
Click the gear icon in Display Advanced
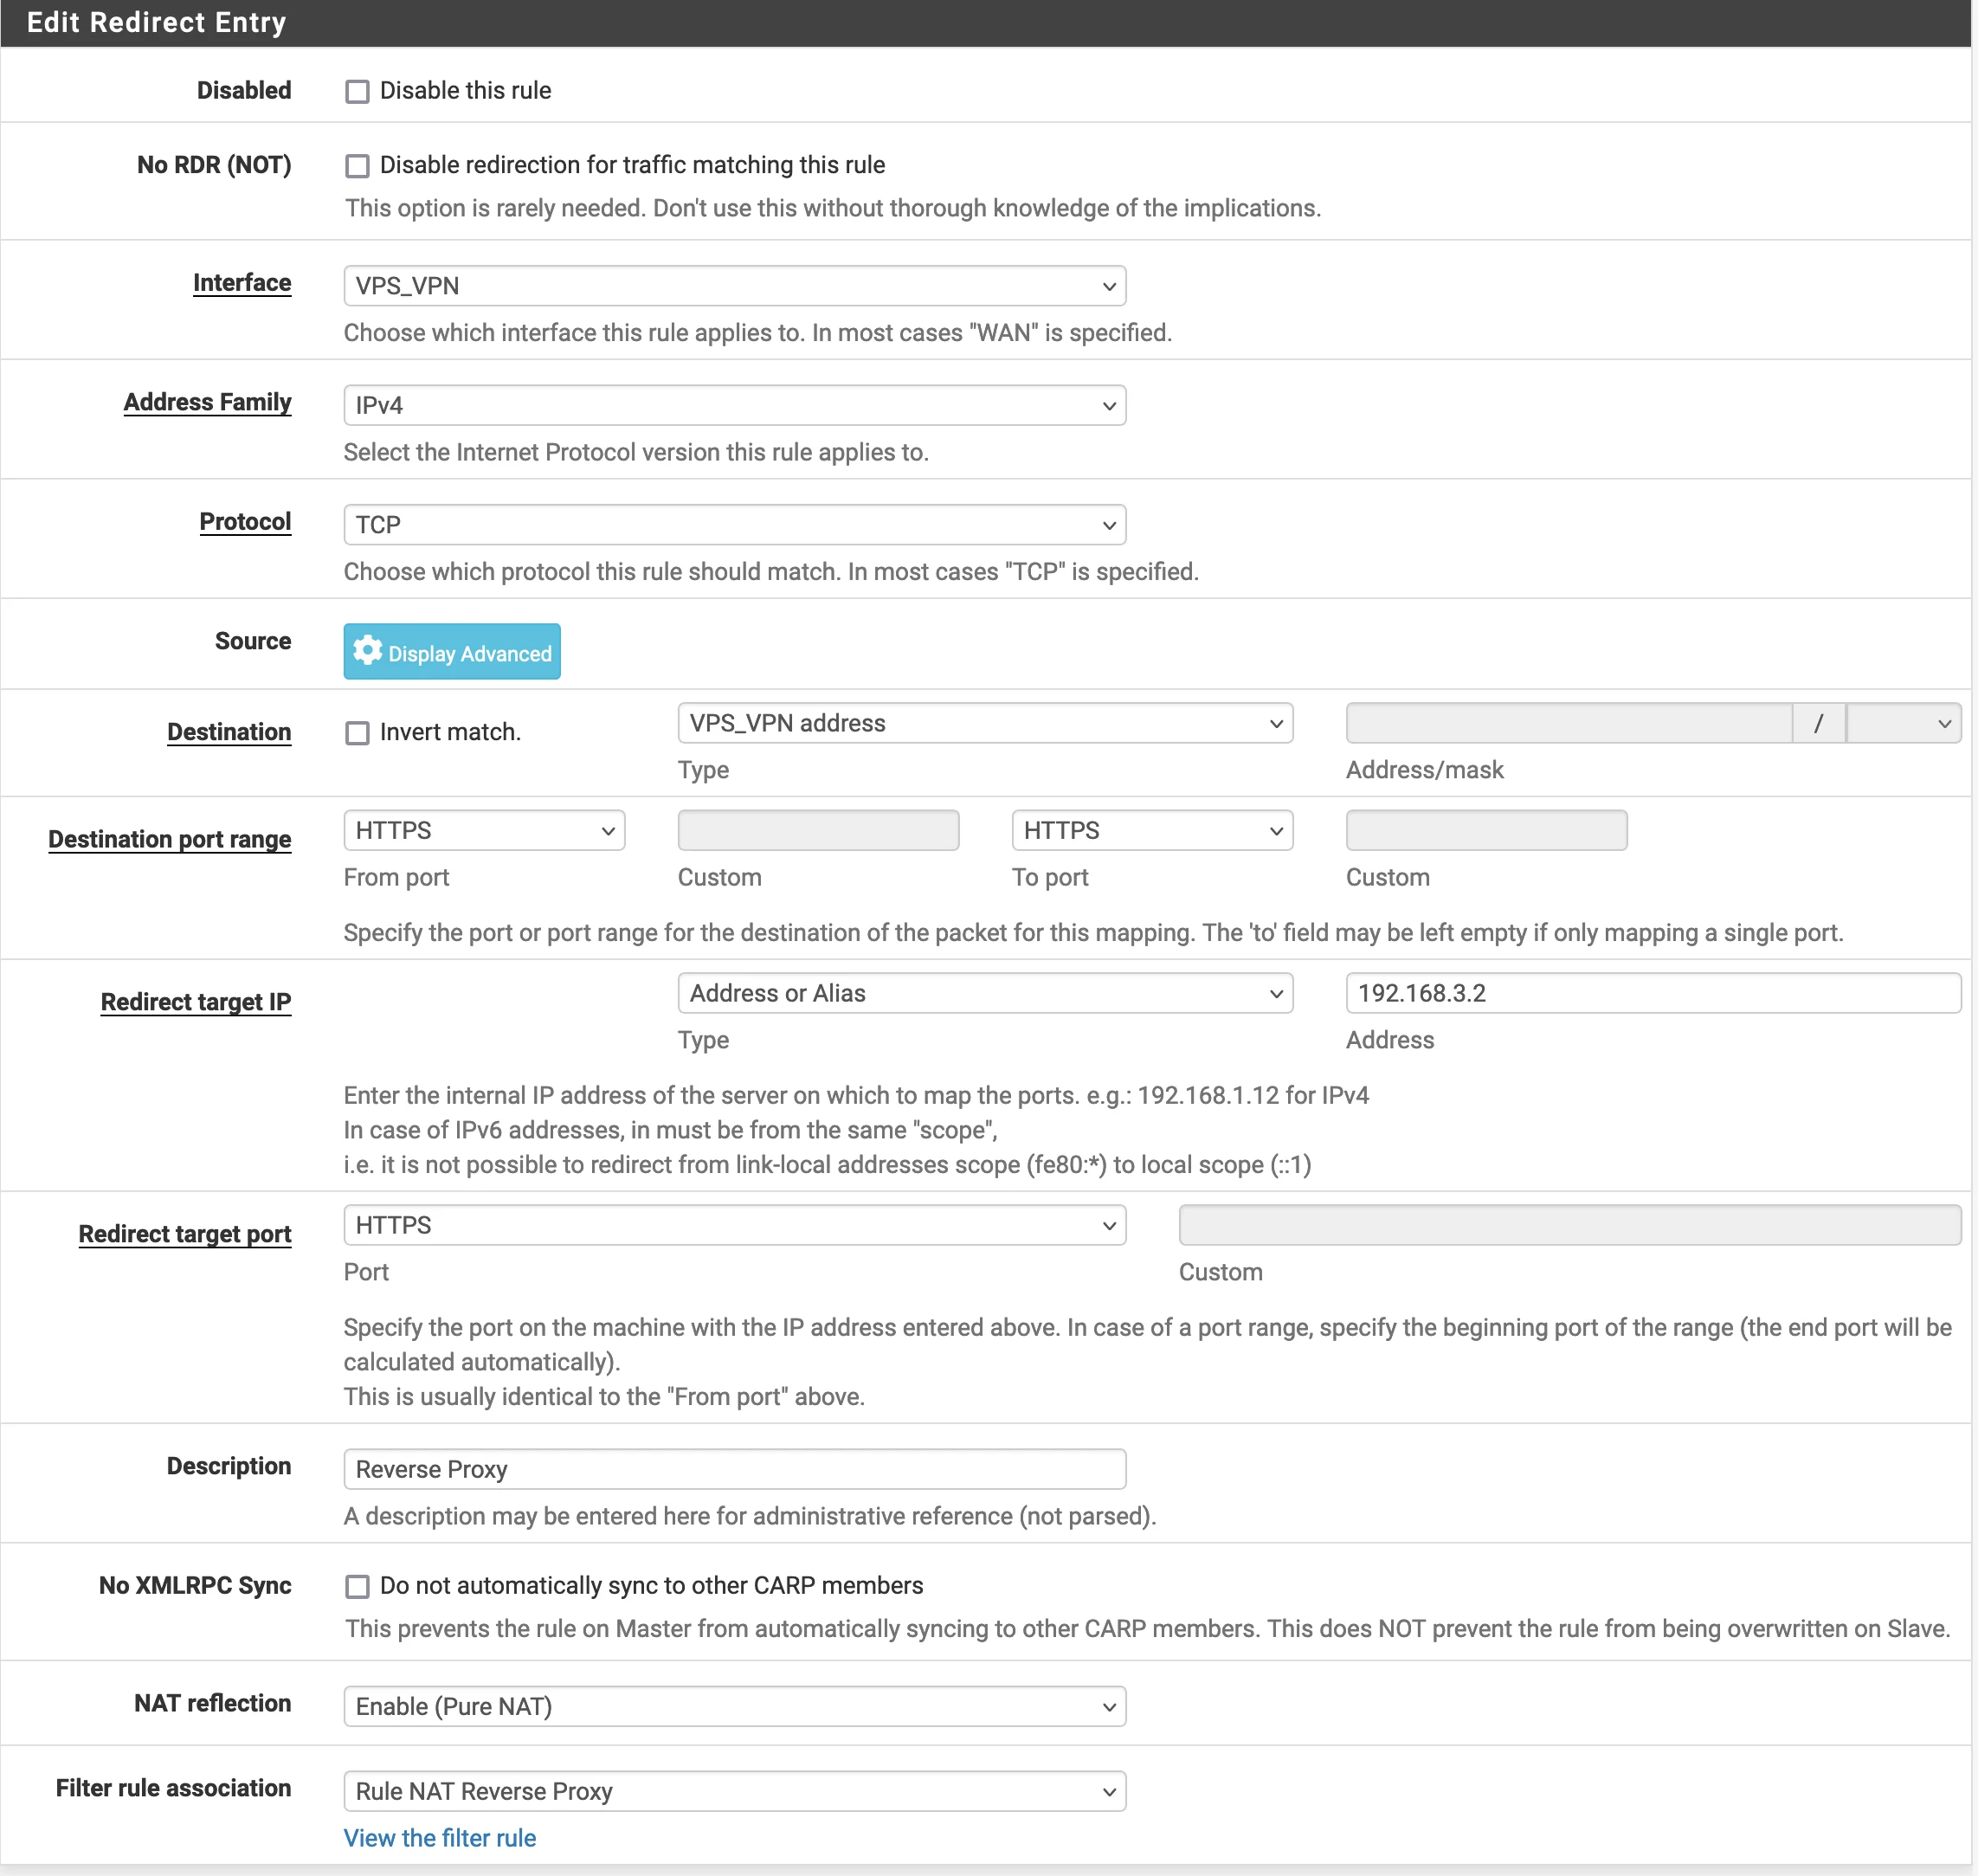coord(367,651)
